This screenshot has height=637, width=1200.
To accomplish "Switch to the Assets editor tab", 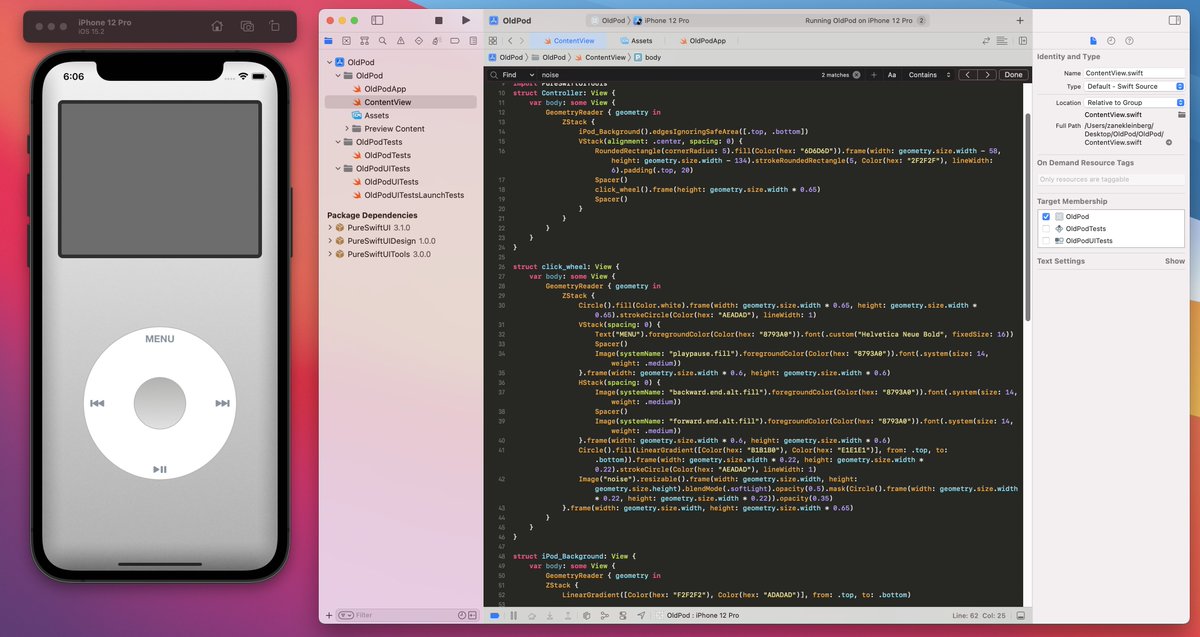I will 636,41.
